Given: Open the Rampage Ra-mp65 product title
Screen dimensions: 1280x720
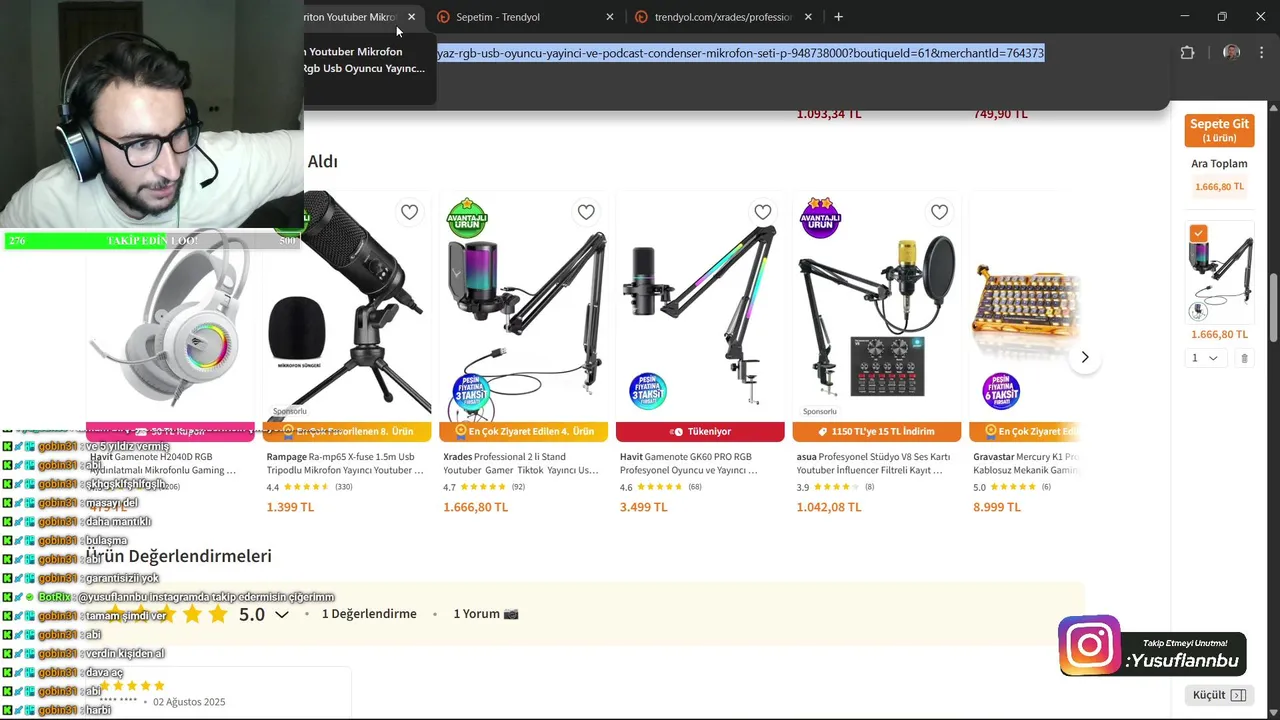Looking at the screenshot, I should (x=346, y=463).
